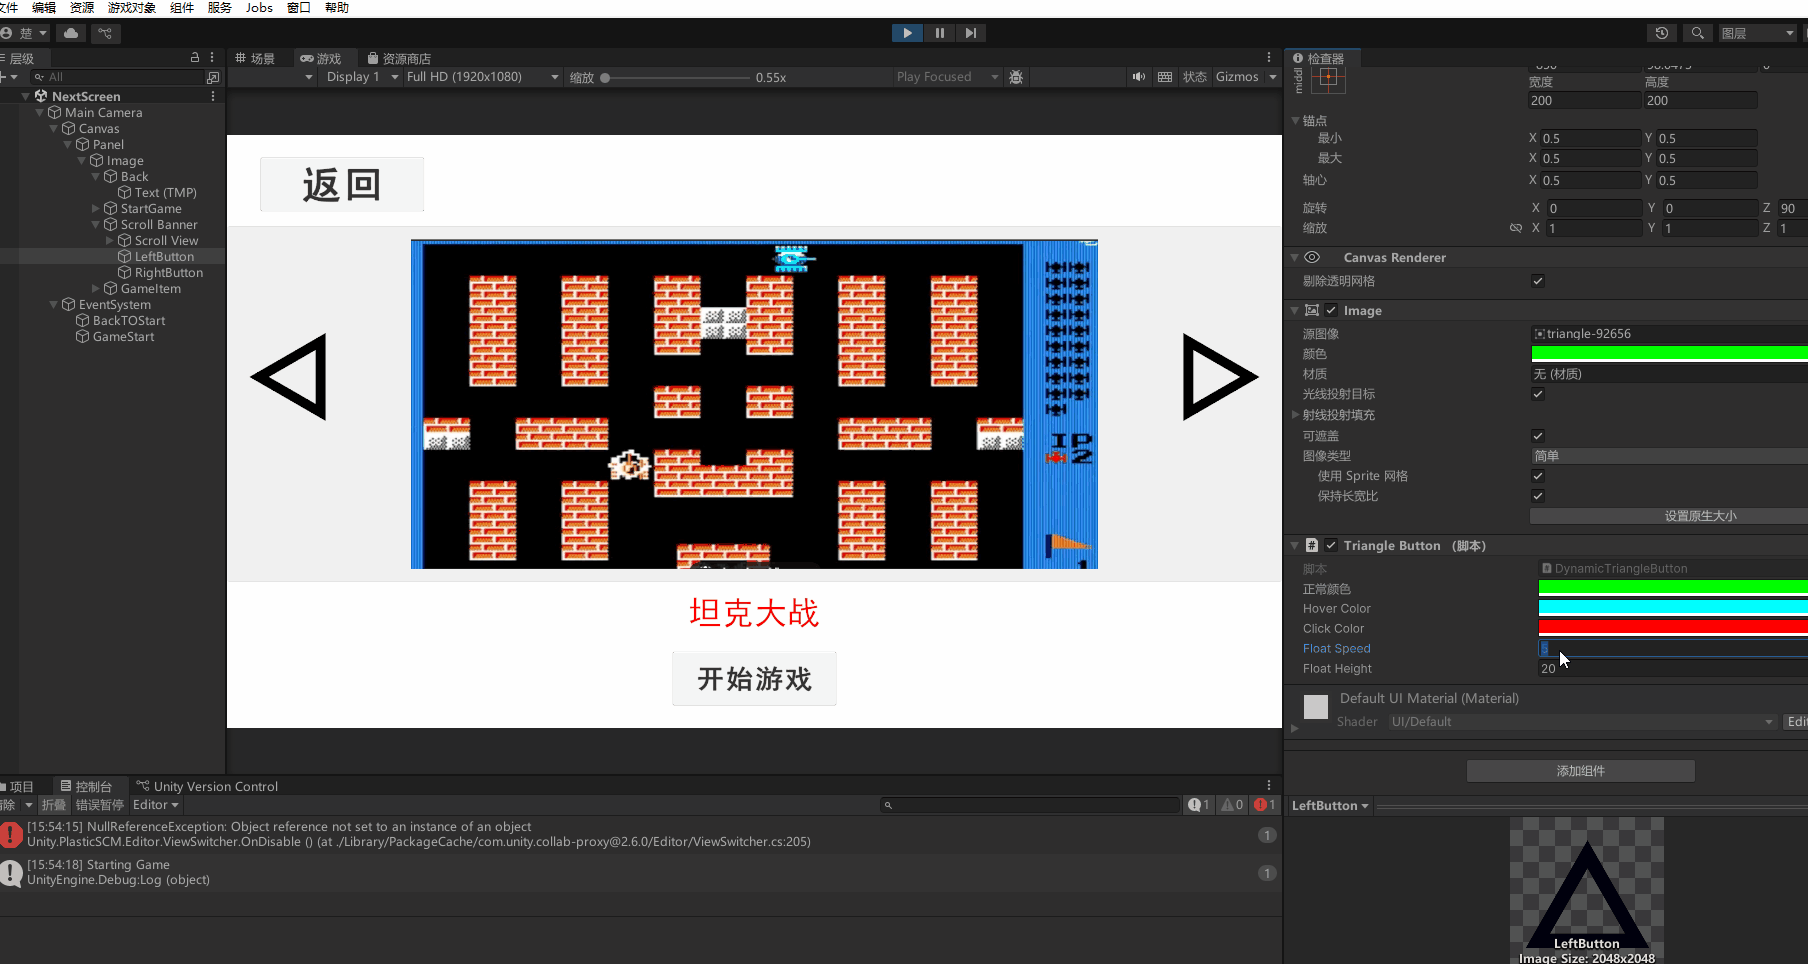Select BackTOStart object in hierarchy
Viewport: 1808px width, 964px height.
click(x=129, y=321)
